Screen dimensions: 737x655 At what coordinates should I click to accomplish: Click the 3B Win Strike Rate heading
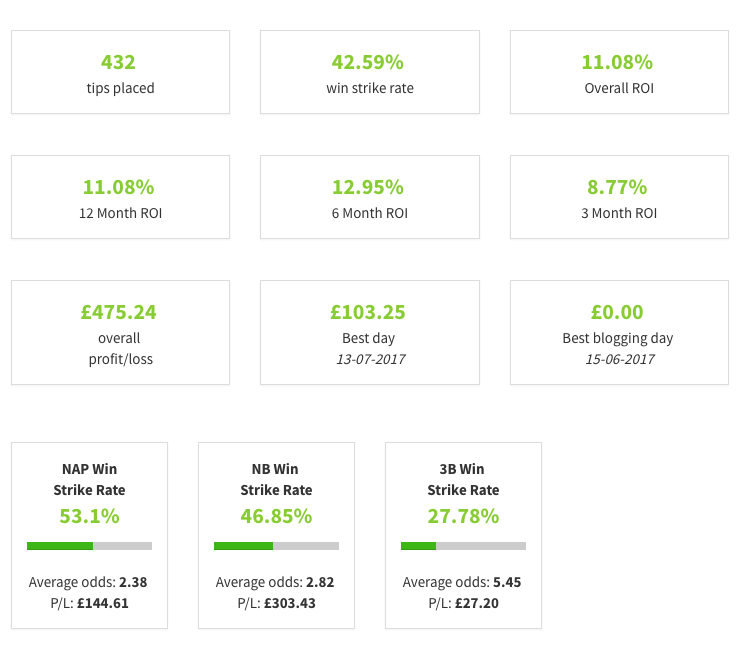(463, 479)
